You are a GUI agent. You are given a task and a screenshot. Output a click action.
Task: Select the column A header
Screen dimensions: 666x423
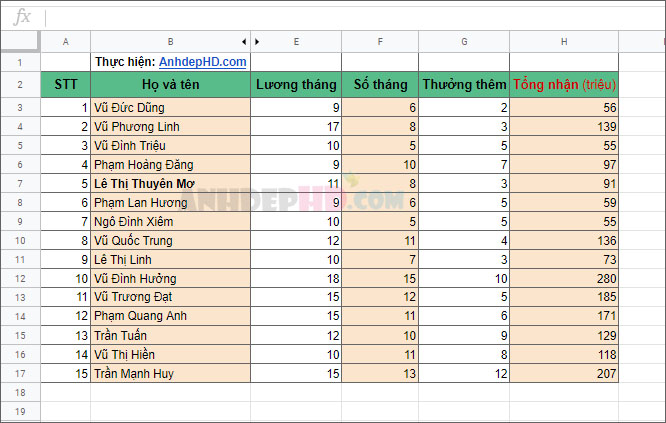pyautogui.click(x=65, y=42)
